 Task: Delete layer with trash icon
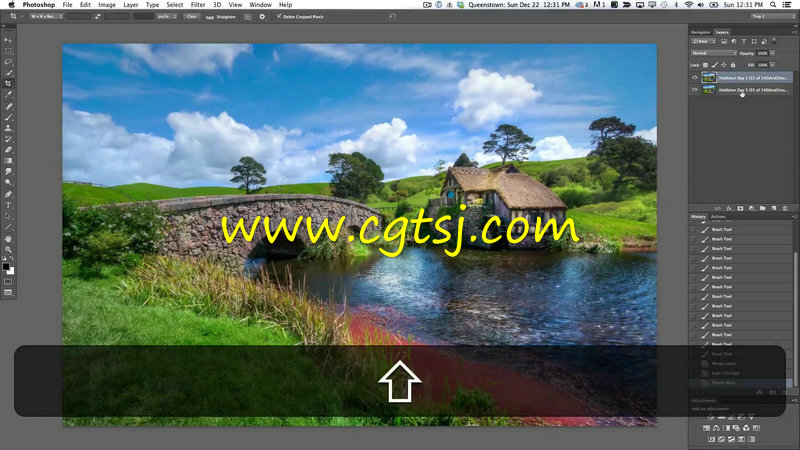click(x=785, y=208)
